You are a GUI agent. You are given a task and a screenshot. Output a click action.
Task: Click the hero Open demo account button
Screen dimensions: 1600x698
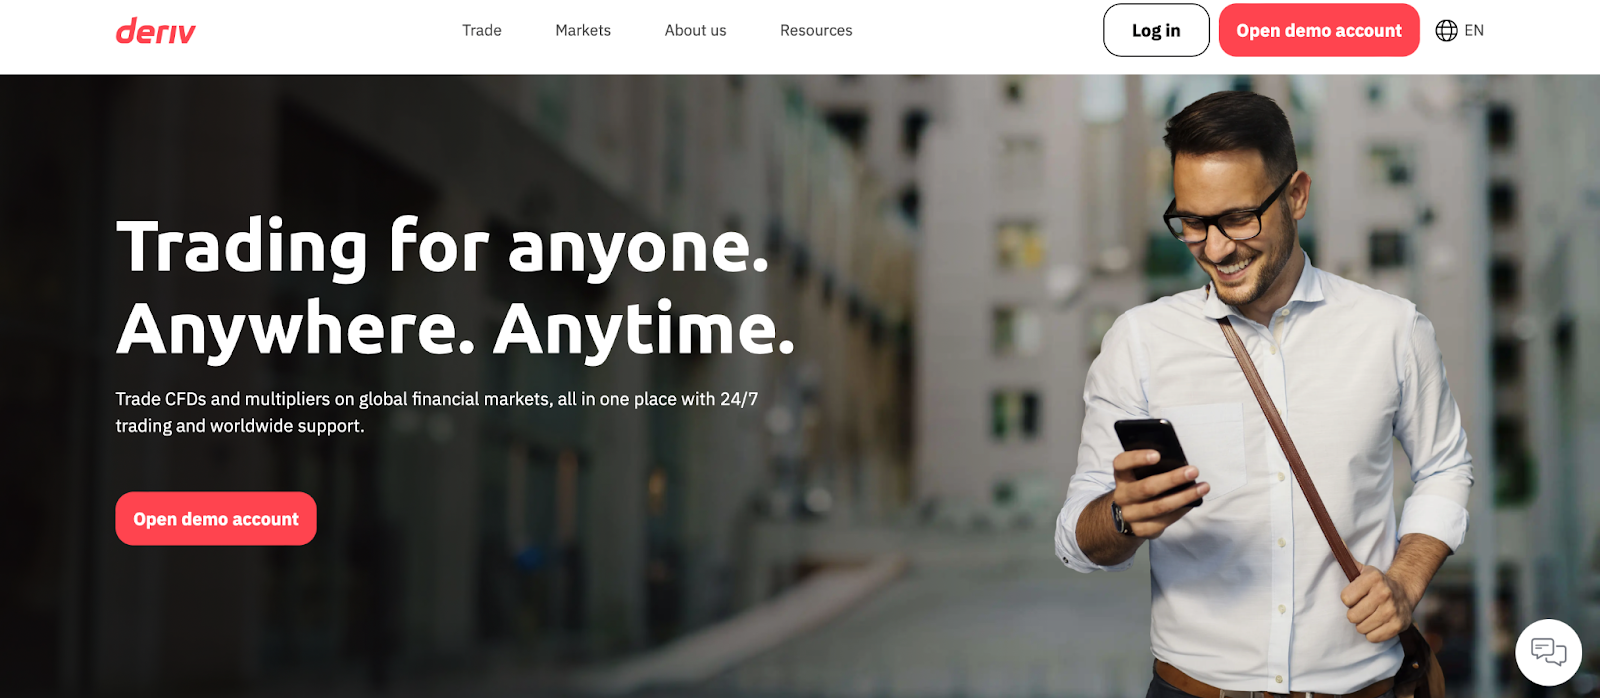coord(216,518)
